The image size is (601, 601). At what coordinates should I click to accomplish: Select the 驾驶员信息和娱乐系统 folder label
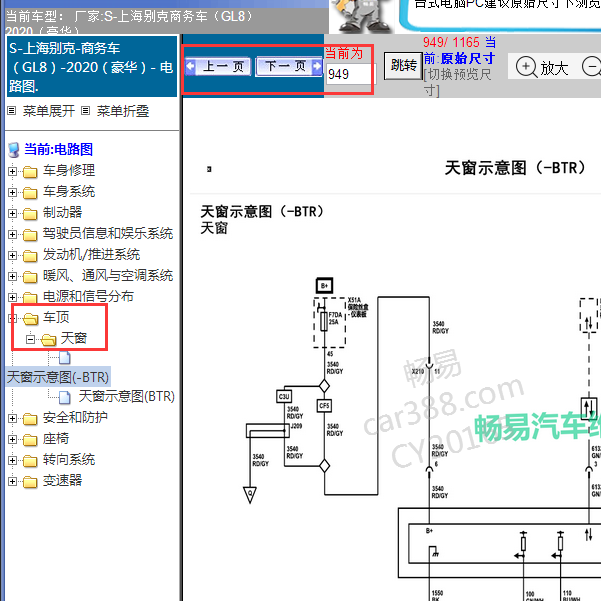108,233
